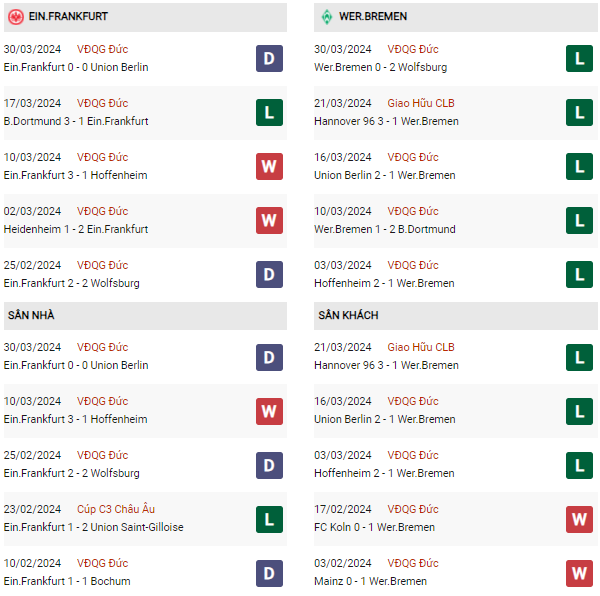Click L badge beside Wer.Bremen 0-2 Wolfsburg
Screen dimensions: 600x596
tap(579, 58)
